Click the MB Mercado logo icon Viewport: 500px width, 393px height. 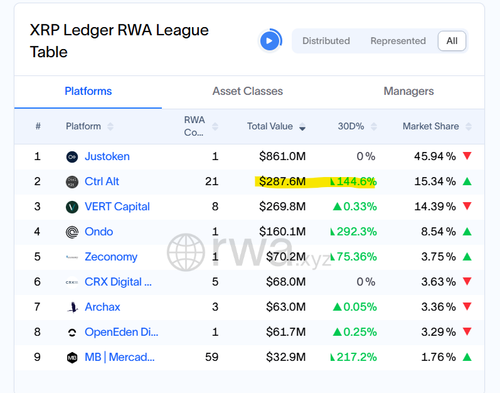[x=72, y=358]
